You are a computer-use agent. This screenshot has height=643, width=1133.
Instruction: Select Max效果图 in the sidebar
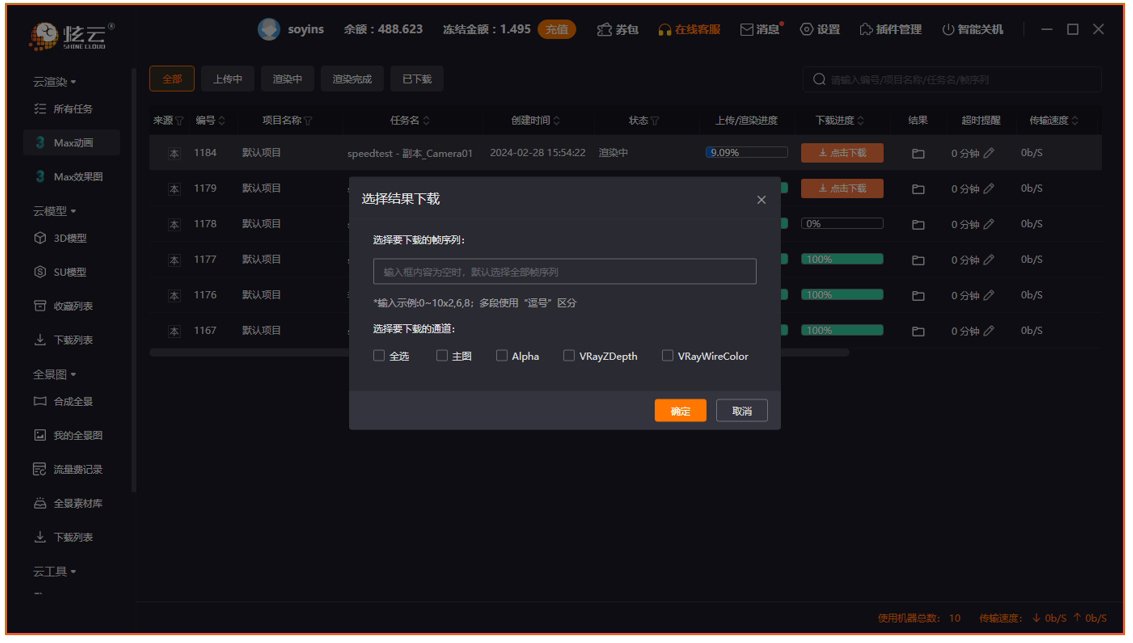[77, 177]
